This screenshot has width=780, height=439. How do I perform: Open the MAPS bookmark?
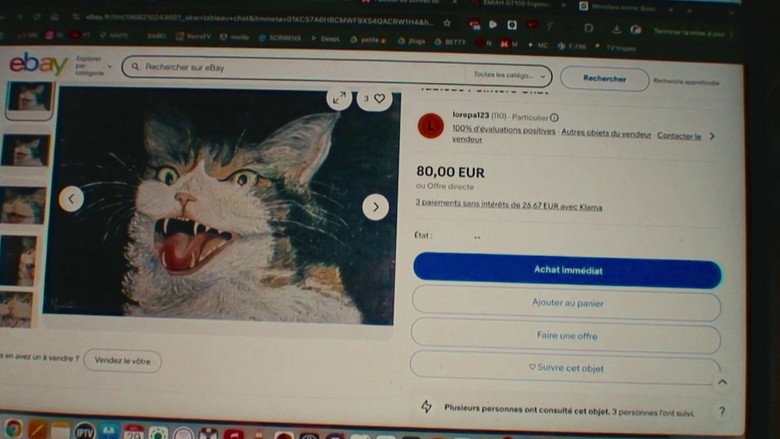115,35
